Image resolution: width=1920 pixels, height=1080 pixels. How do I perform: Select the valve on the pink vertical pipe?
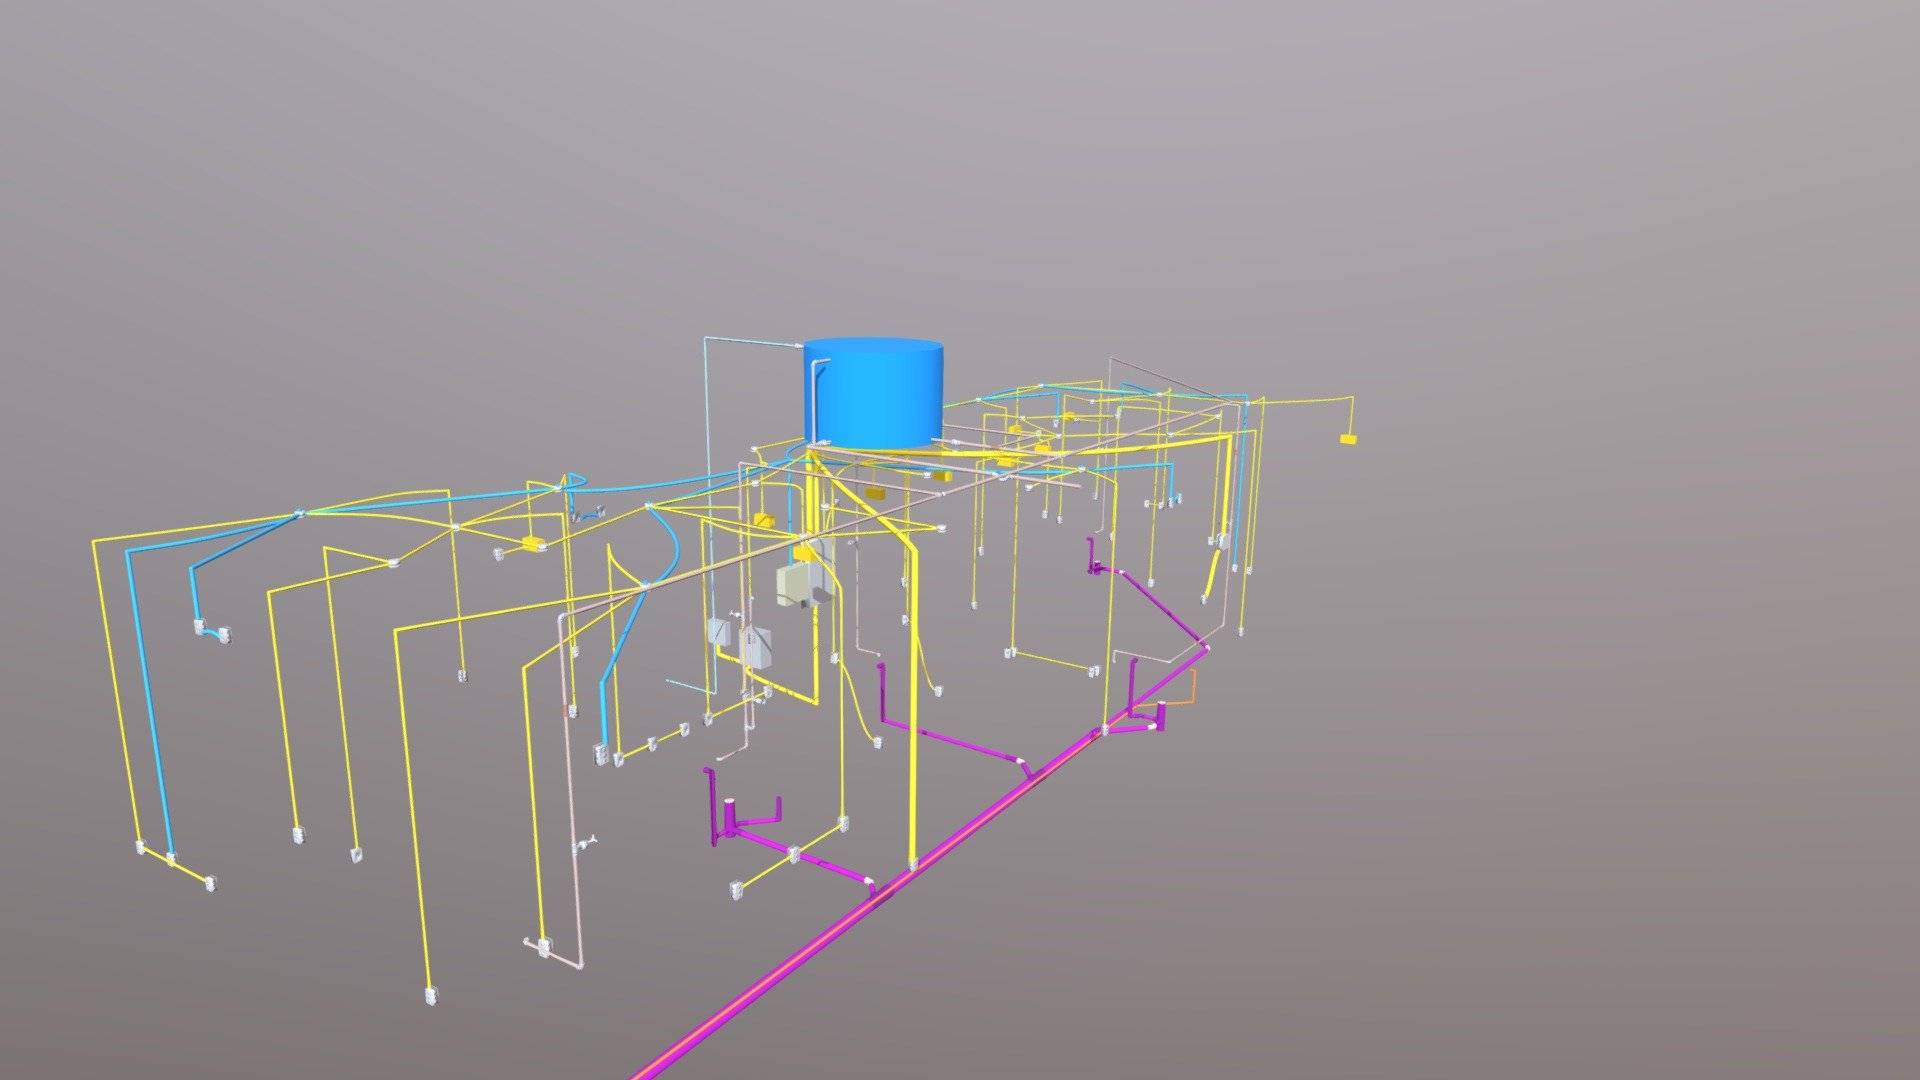585,843
